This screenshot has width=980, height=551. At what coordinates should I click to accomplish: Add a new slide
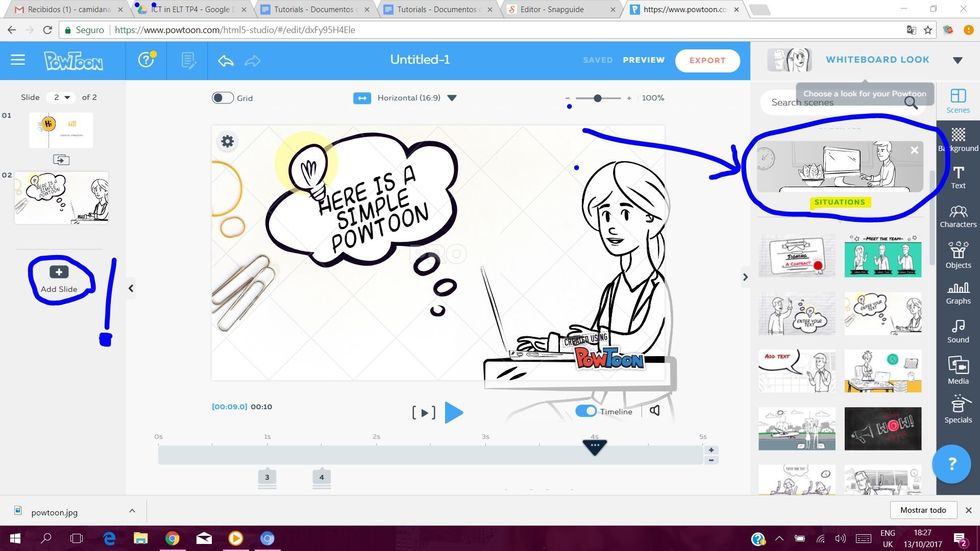pyautogui.click(x=59, y=279)
